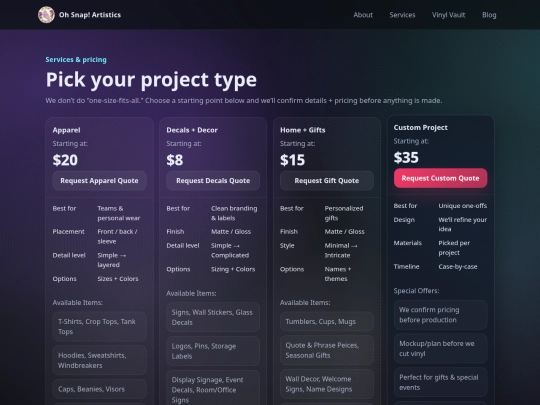Image resolution: width=540 pixels, height=405 pixels.
Task: Open the Oh Snap! Artistics home link
Action: 80,15
